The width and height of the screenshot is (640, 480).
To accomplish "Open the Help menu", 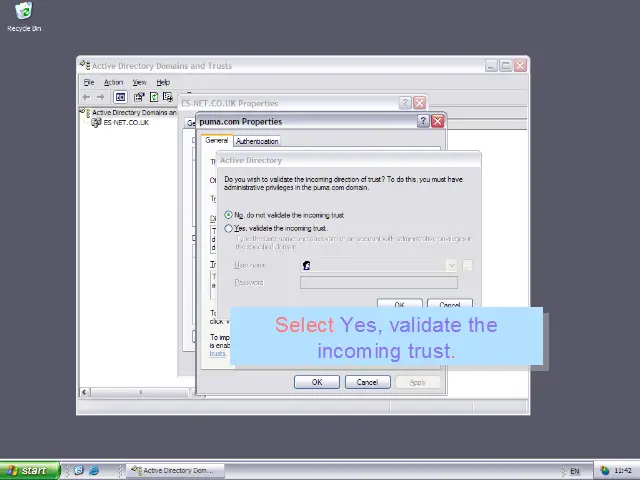I will point(163,82).
